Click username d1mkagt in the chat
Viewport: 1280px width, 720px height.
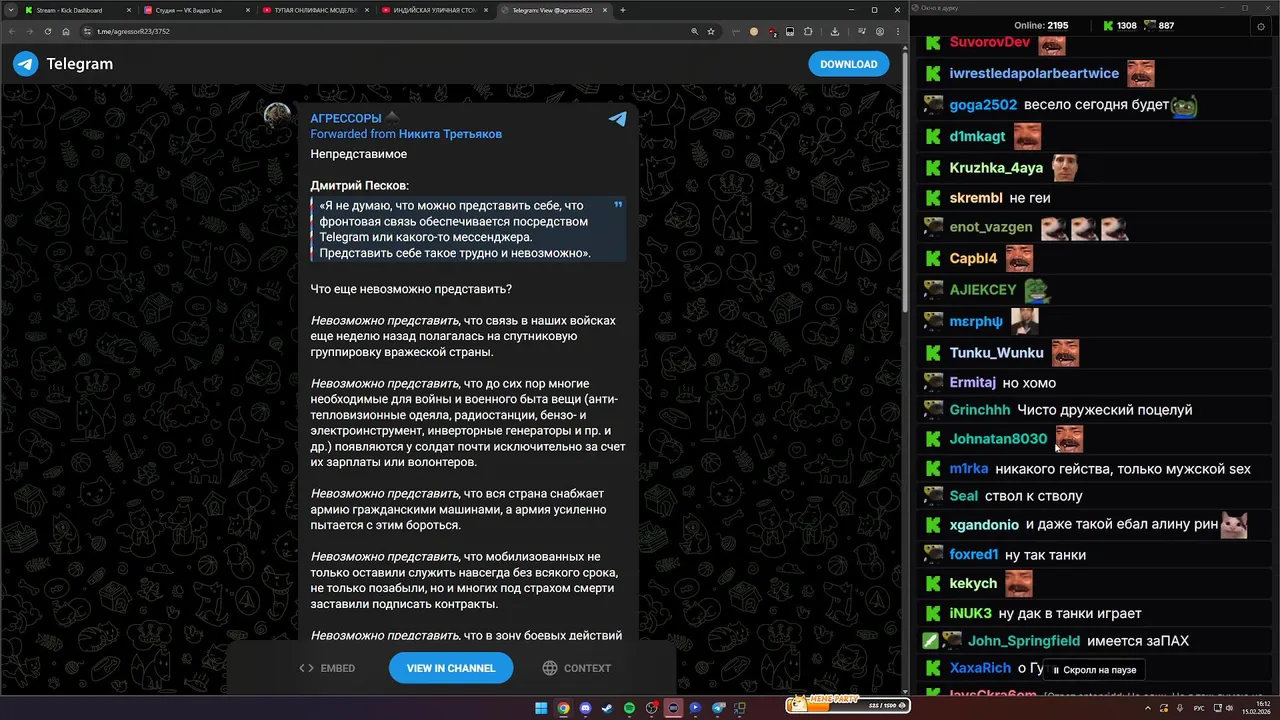[x=977, y=137]
